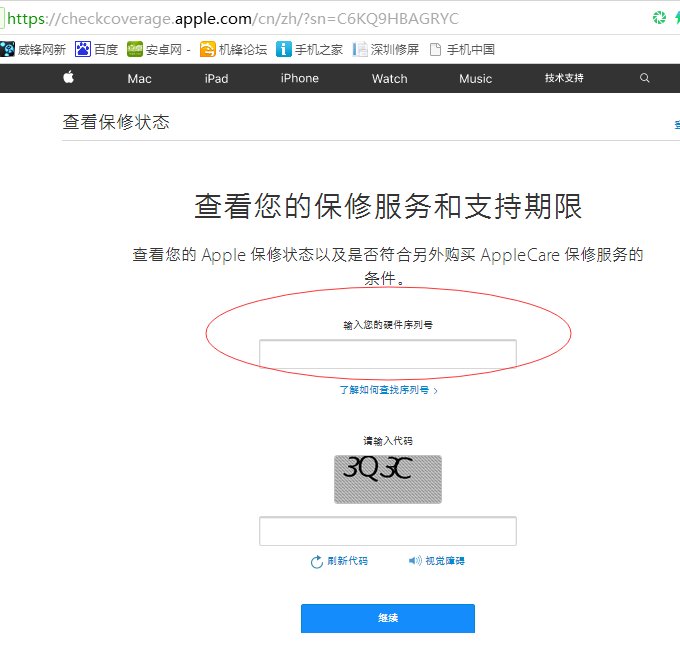Click the 查看保修状态 page heading
The image size is (680, 666).
coord(116,122)
